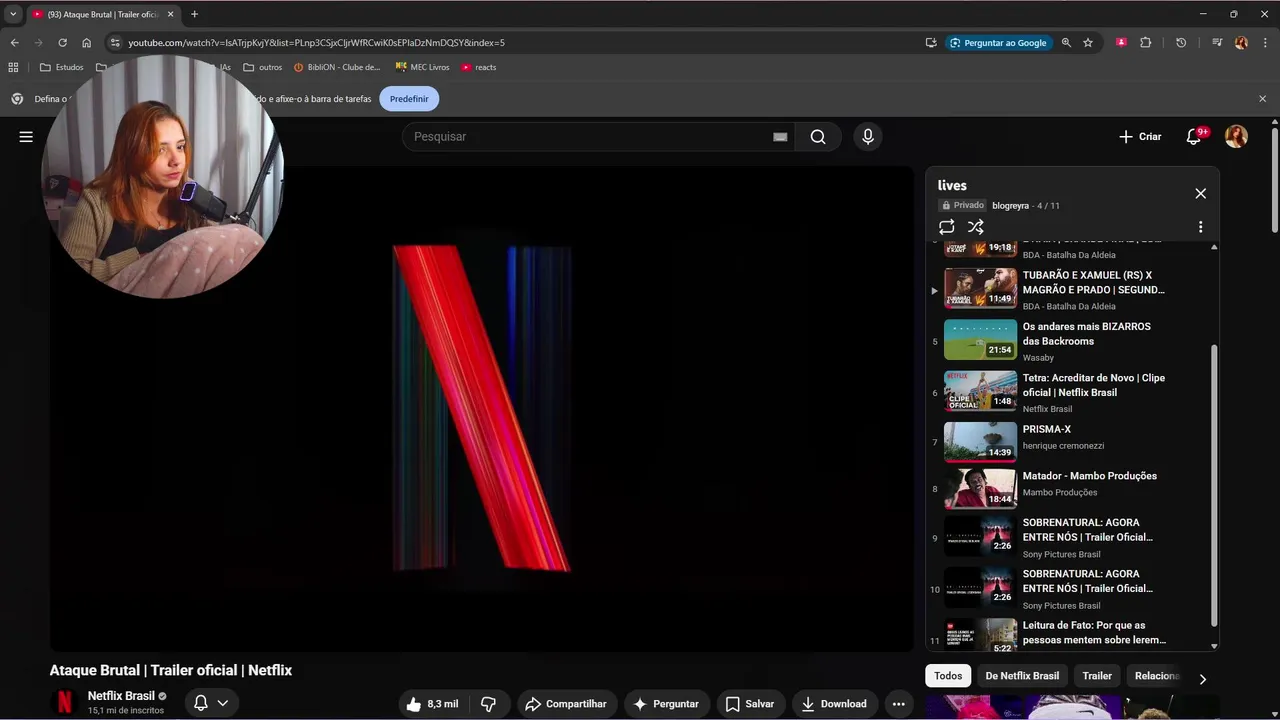Image resolution: width=1280 pixels, height=720 pixels.
Task: Dislike the video
Action: click(488, 704)
